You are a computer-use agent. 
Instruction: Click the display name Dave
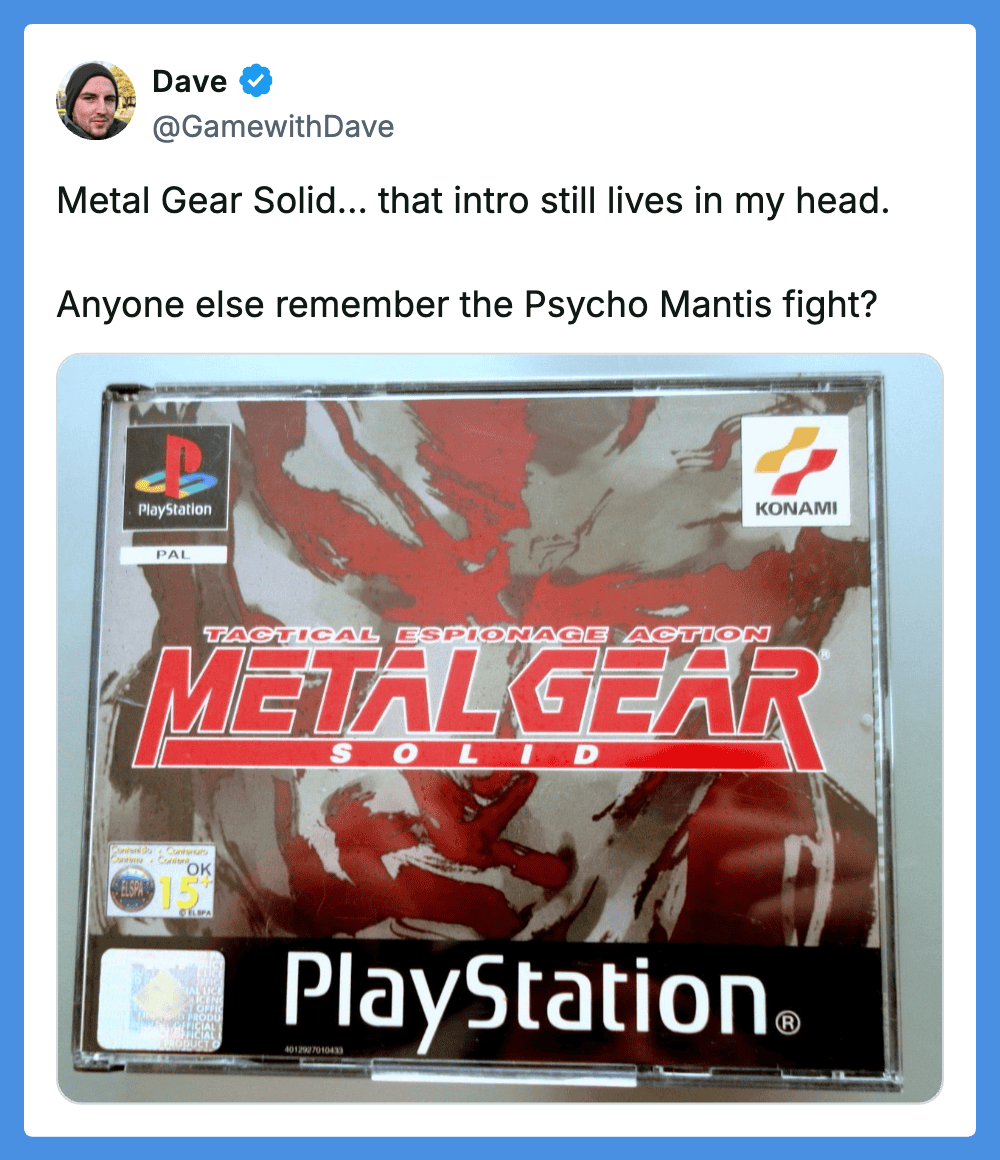pyautogui.click(x=189, y=81)
